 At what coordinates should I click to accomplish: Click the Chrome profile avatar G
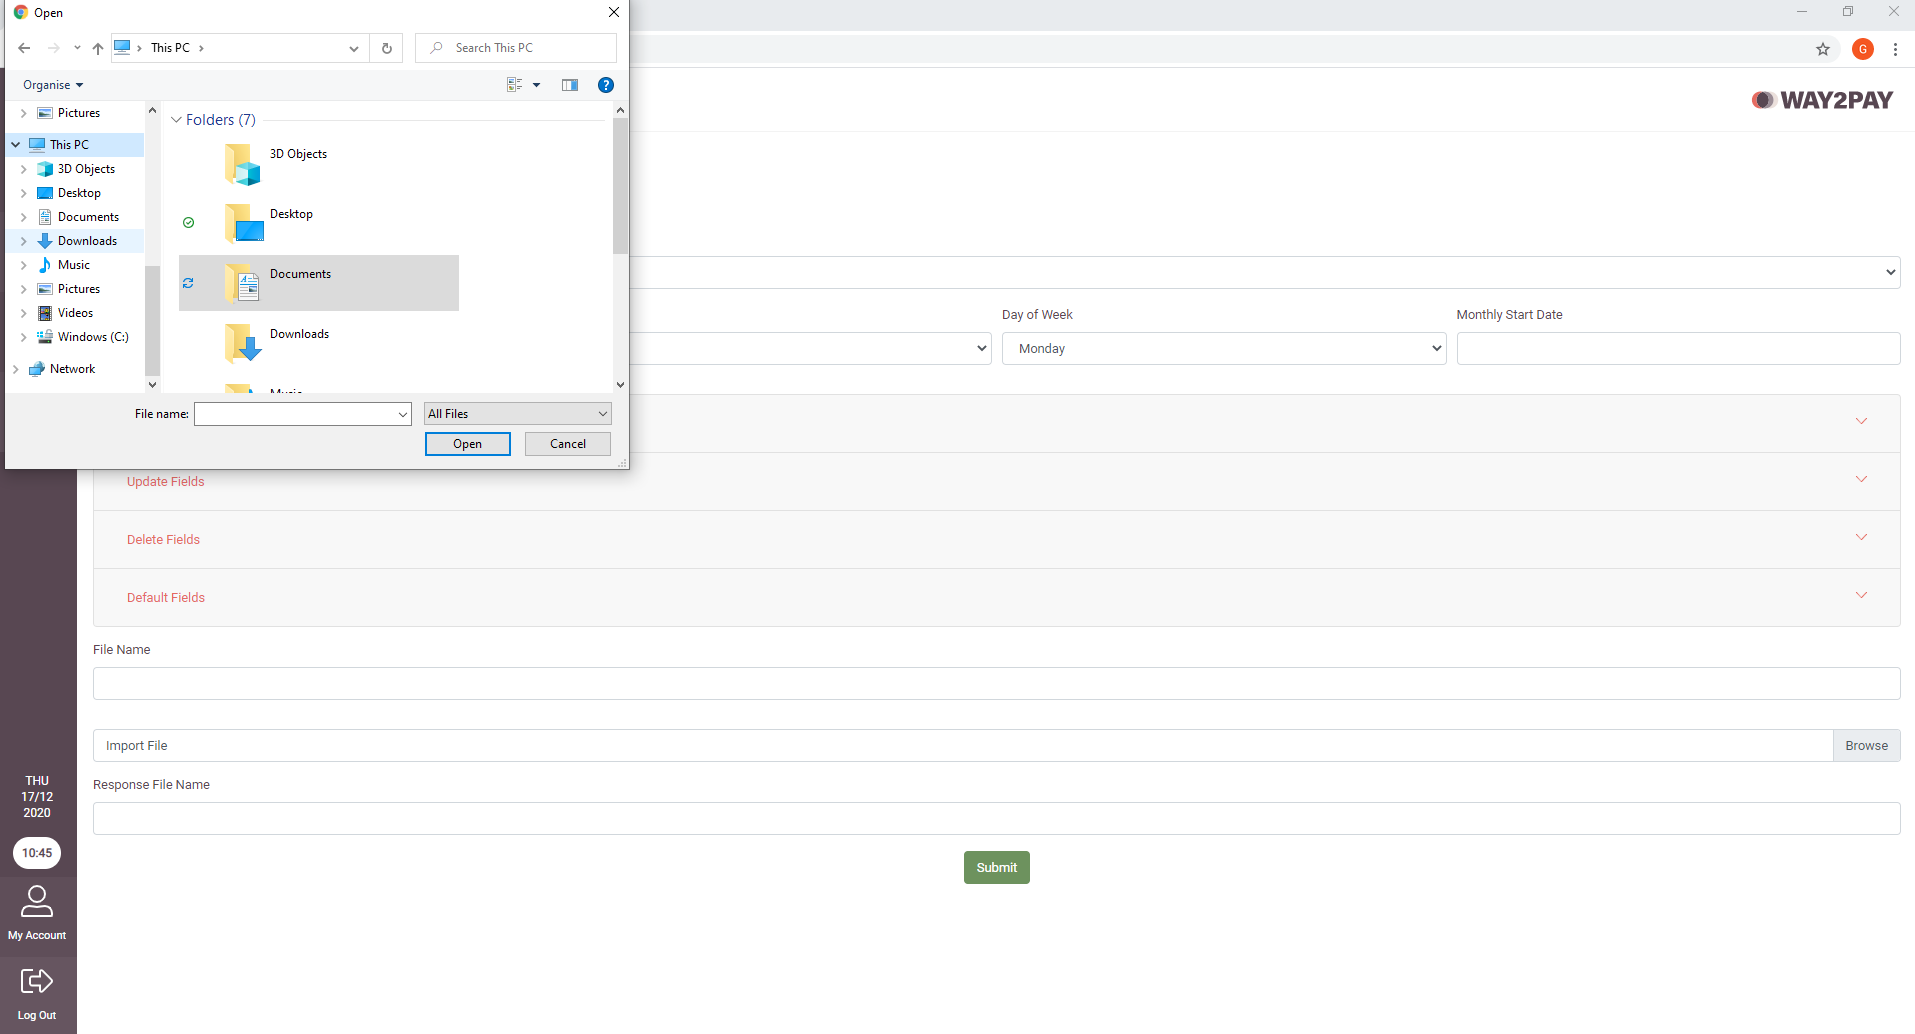pyautogui.click(x=1863, y=49)
